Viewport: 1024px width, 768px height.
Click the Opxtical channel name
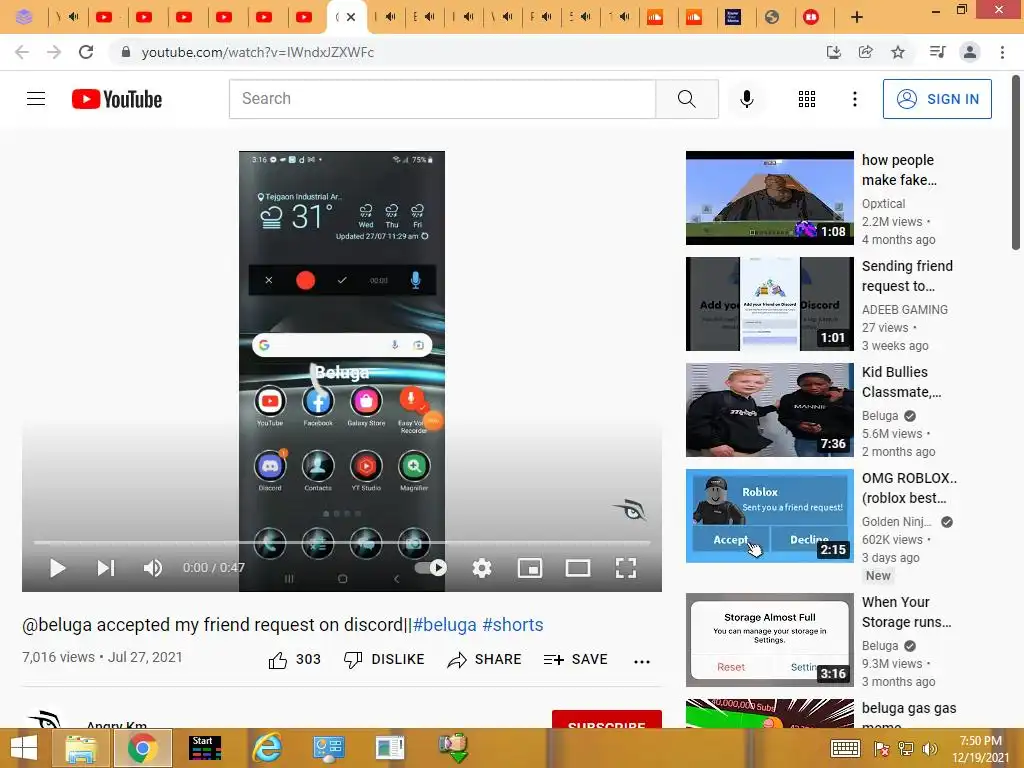coord(884,204)
